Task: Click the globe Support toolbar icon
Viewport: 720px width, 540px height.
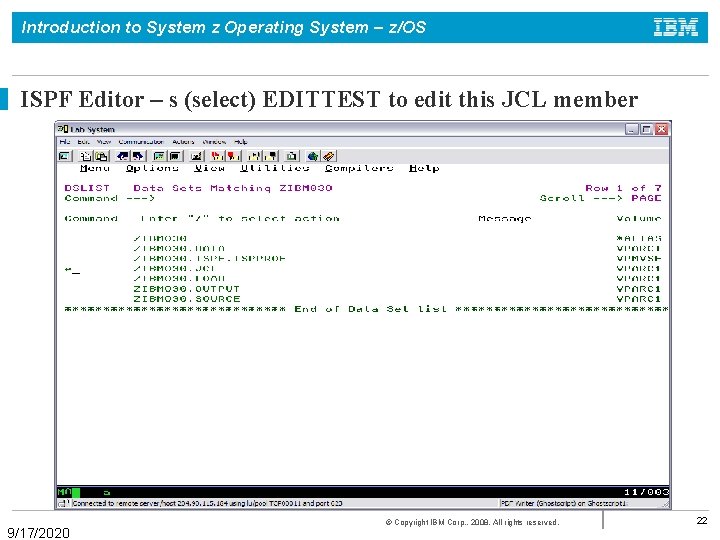Action: coord(313,156)
